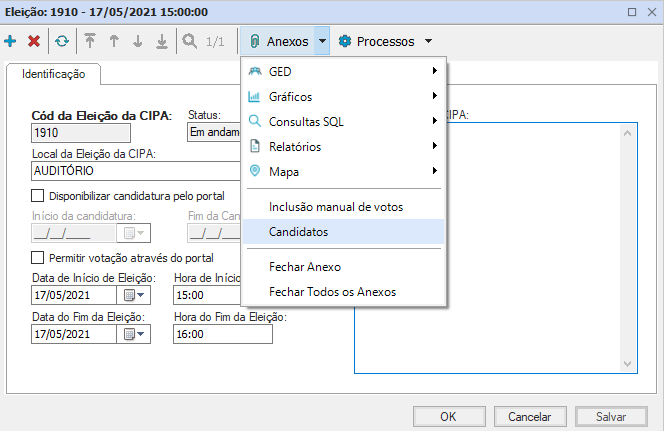Go to first record arrow icon
This screenshot has height=431, width=664.
coord(90,42)
